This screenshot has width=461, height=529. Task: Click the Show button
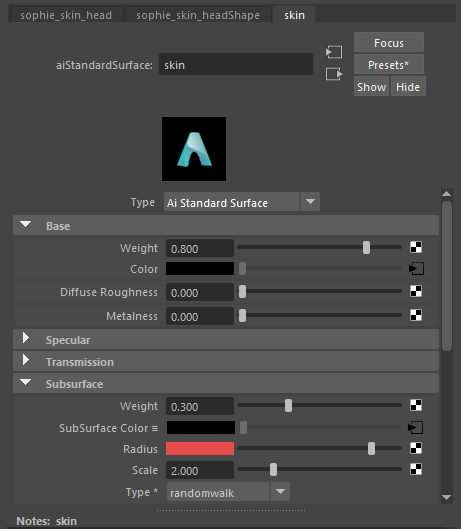pyautogui.click(x=372, y=86)
